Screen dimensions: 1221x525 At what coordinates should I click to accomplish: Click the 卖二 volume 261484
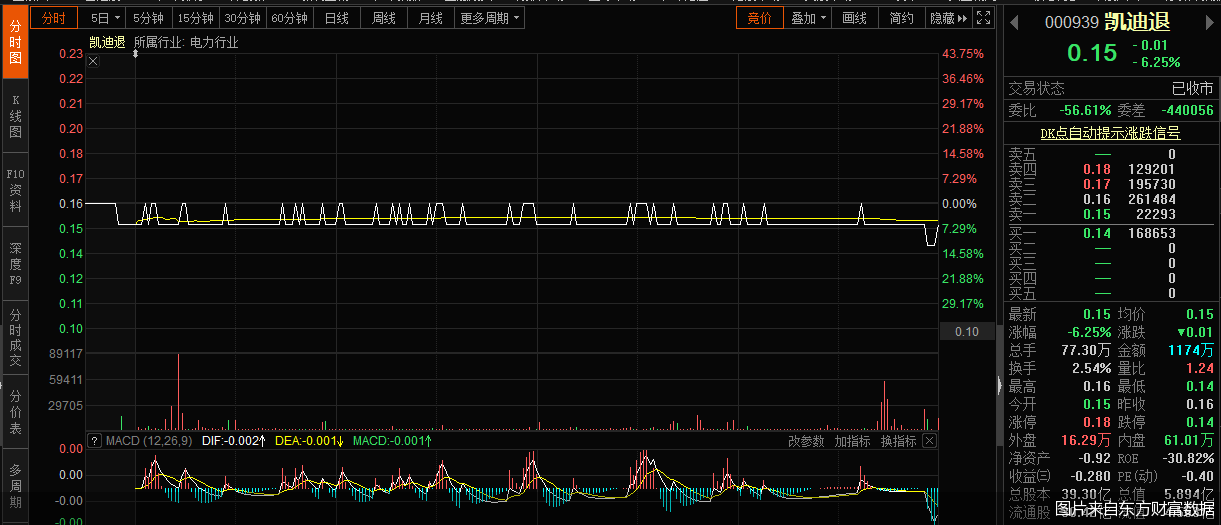click(1150, 200)
